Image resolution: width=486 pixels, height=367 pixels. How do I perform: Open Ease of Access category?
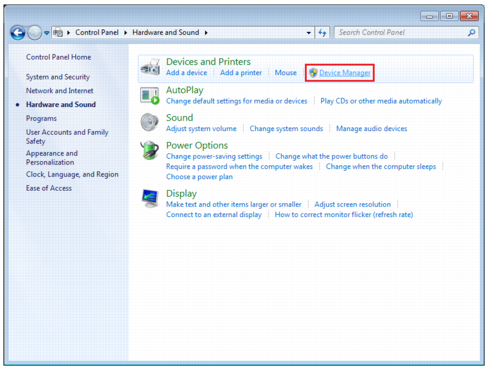[49, 188]
